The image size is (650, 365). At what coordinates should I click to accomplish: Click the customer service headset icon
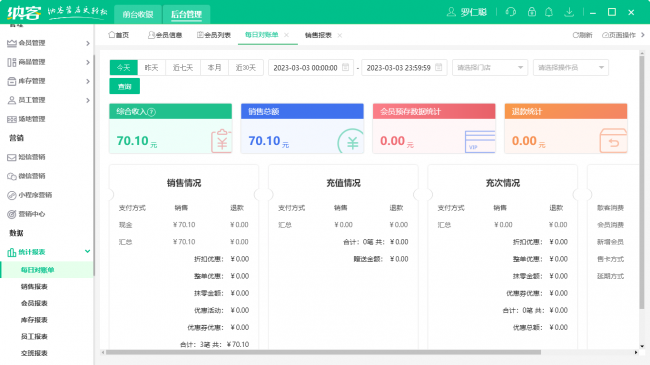coord(511,12)
